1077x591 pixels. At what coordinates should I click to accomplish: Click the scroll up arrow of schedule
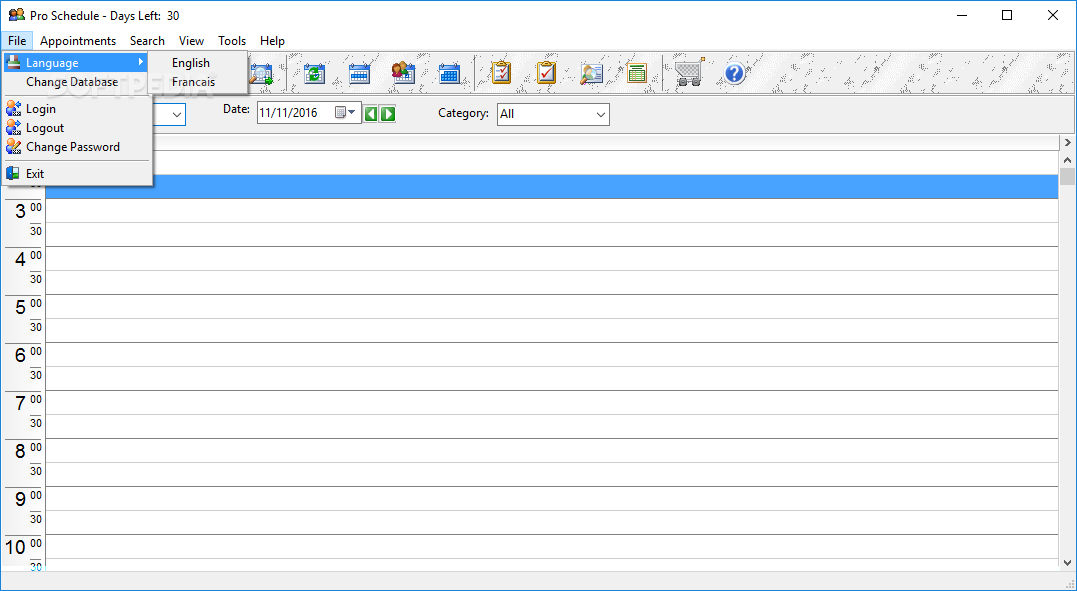(x=1067, y=160)
